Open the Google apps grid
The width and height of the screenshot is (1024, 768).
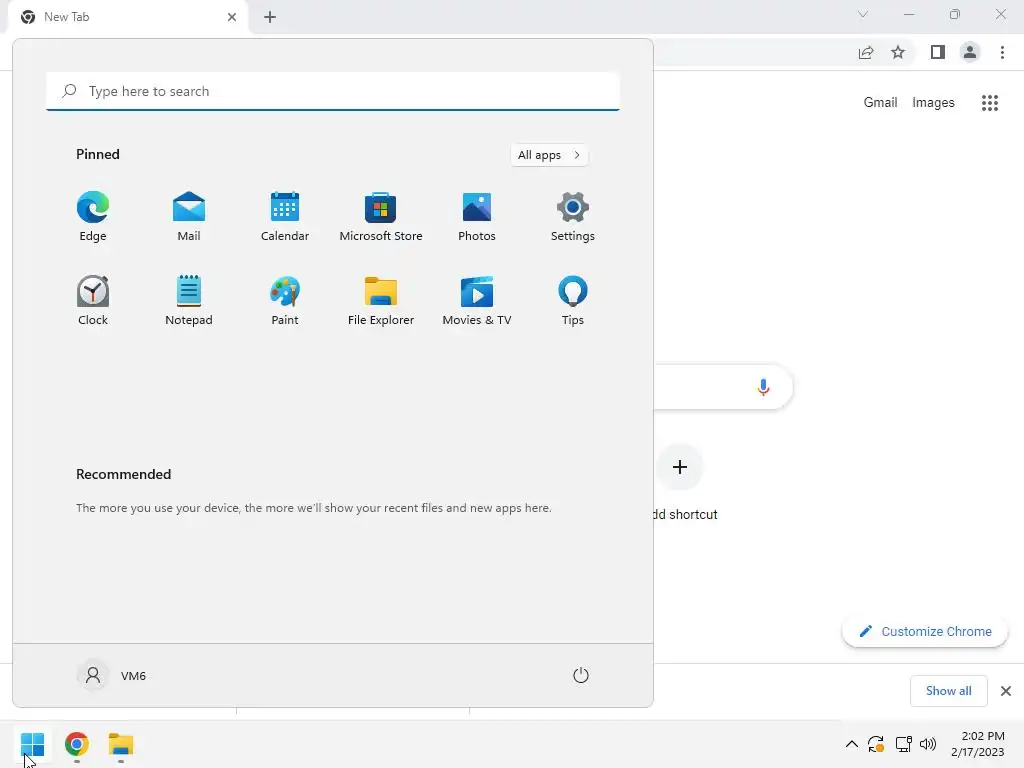tap(990, 103)
